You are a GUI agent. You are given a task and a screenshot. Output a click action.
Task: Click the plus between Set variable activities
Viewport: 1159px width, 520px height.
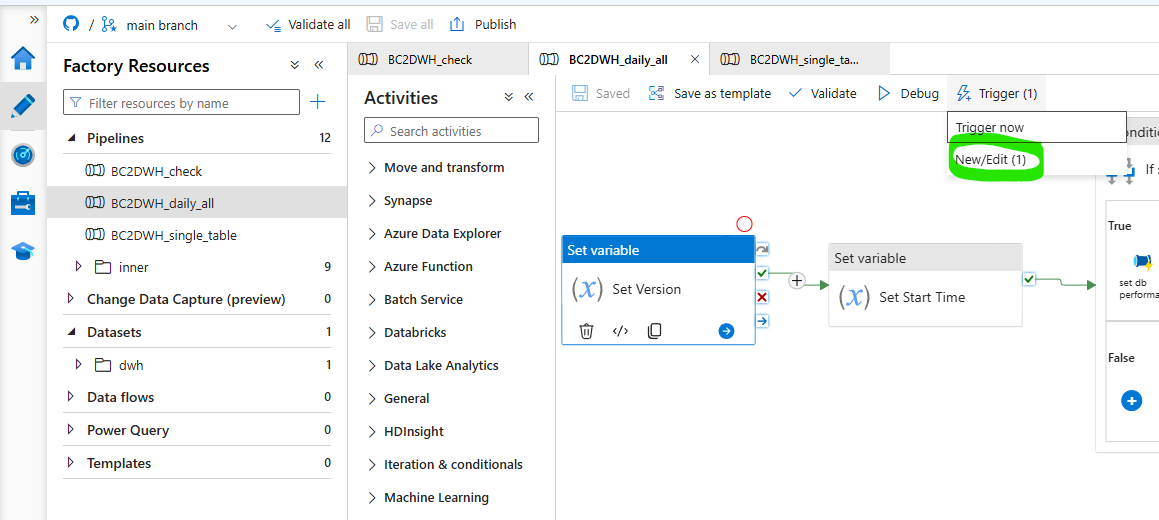(797, 281)
